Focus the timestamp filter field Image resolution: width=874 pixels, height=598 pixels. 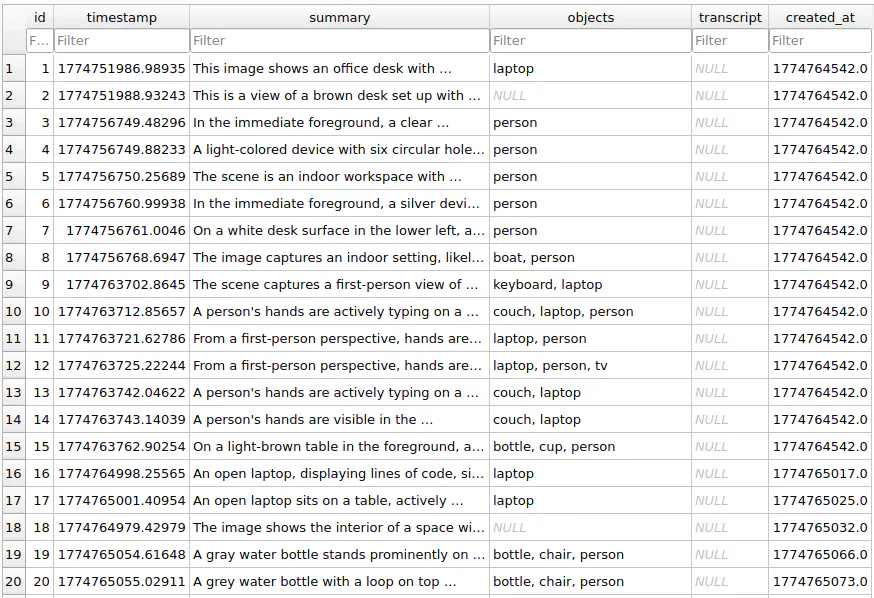point(122,41)
